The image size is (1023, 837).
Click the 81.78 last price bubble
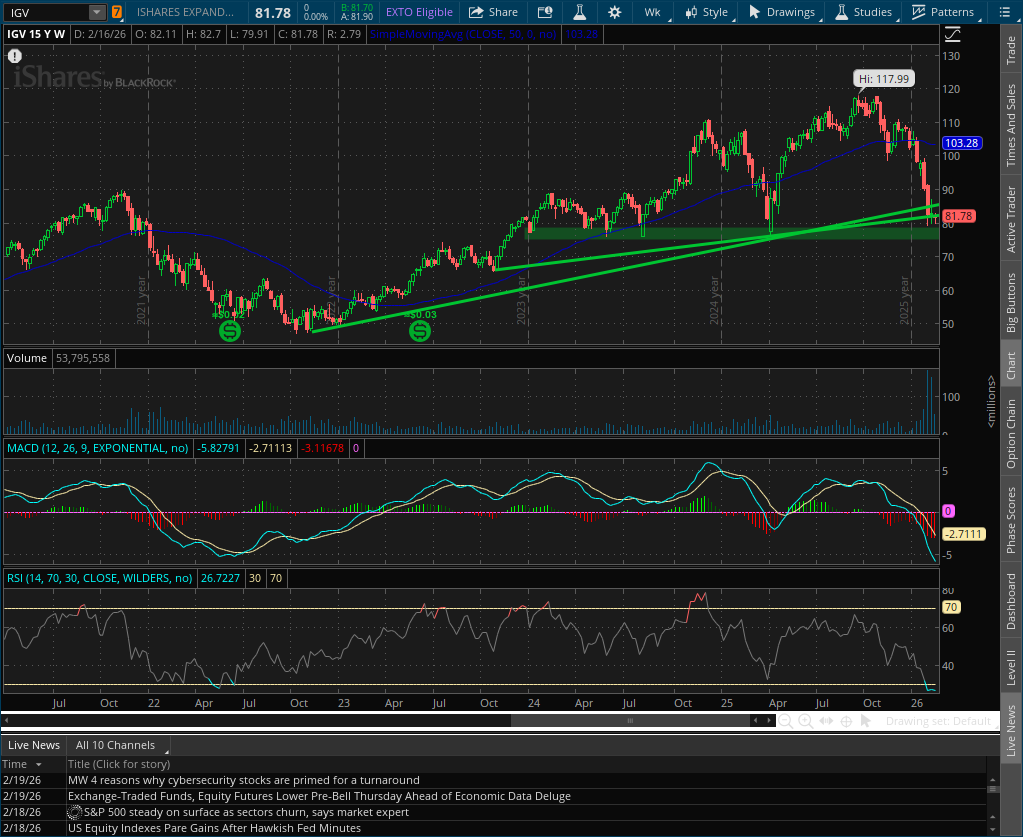958,216
